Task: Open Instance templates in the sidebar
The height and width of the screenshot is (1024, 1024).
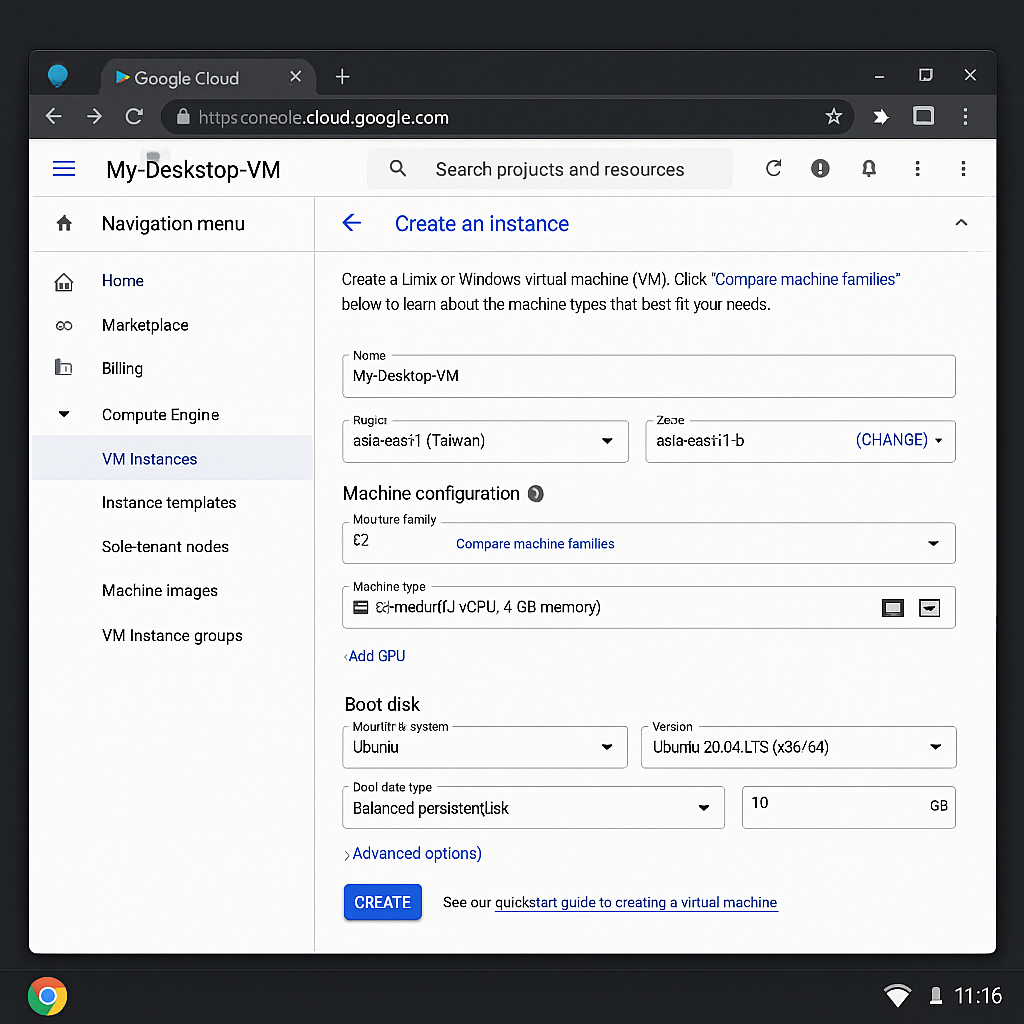Action: (x=169, y=502)
